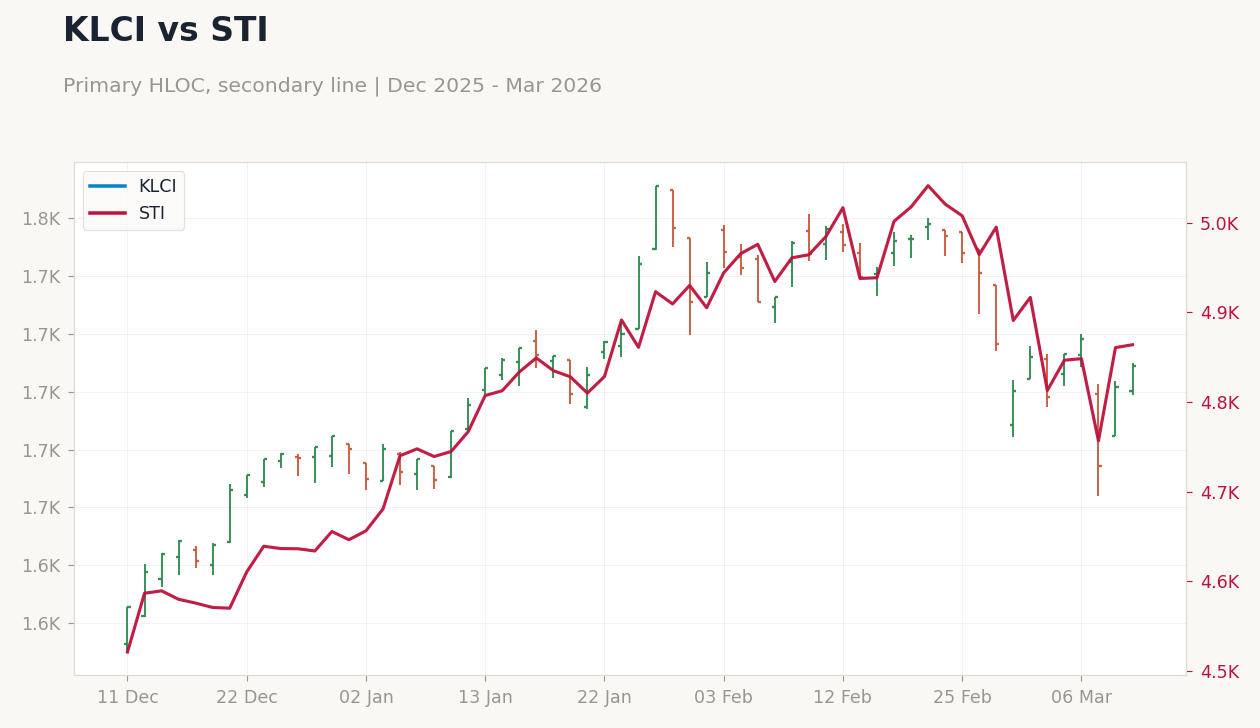The image size is (1260, 728).
Task: Click the 12 Feb x-axis label
Action: tap(843, 697)
